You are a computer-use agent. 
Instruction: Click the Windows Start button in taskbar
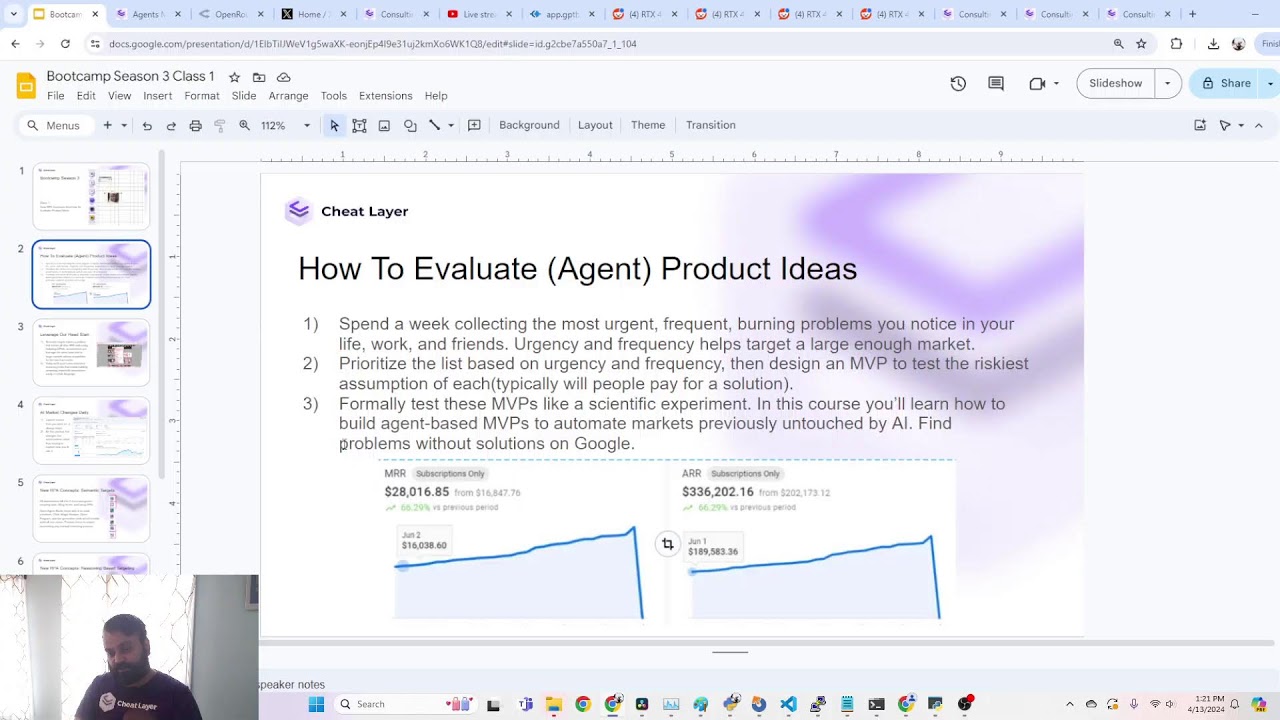316,704
